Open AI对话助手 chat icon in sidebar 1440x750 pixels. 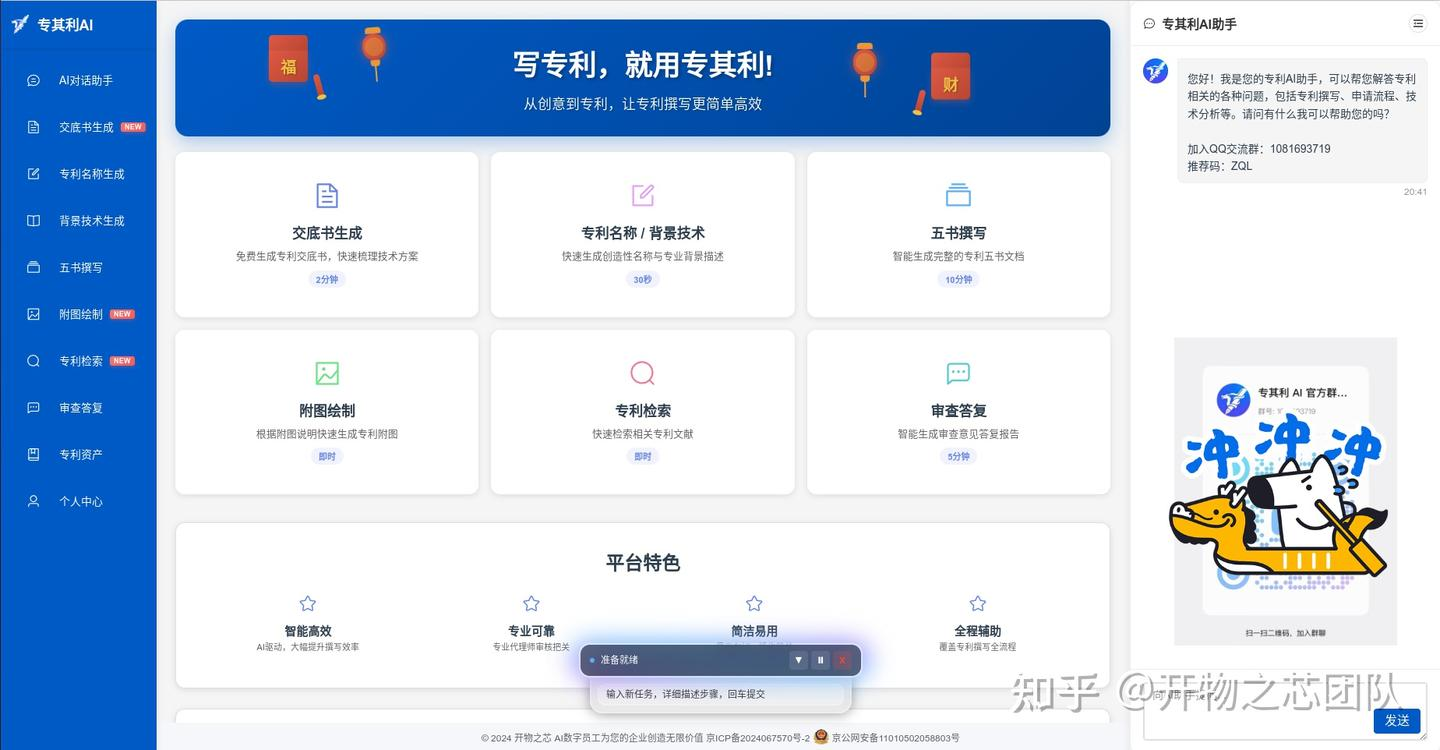click(x=34, y=80)
